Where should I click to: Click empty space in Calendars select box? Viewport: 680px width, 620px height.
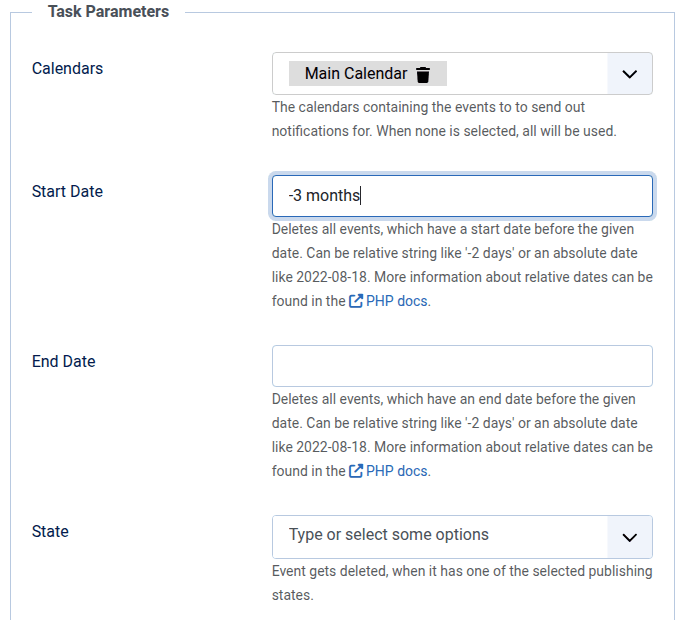click(x=525, y=74)
